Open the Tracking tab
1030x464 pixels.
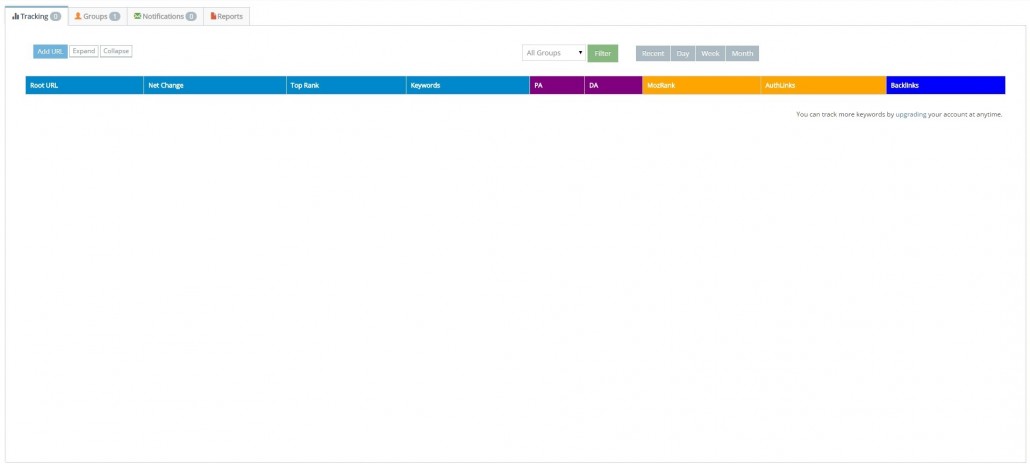[35, 16]
